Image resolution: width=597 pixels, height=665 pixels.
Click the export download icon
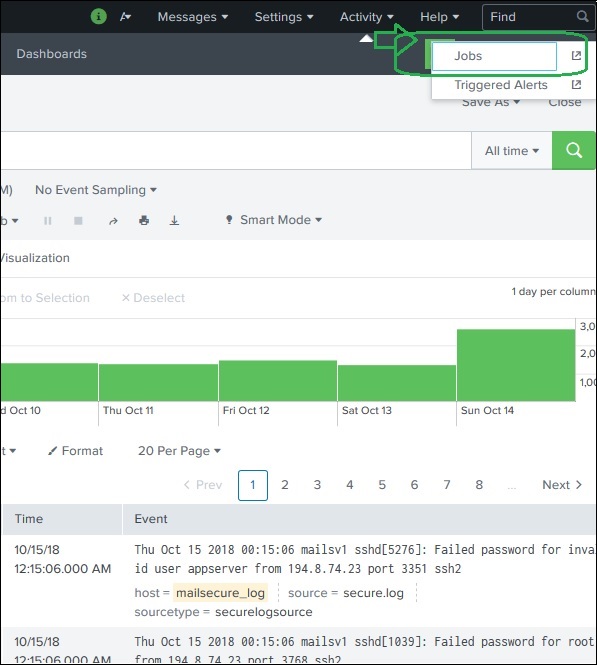pyautogui.click(x=174, y=221)
